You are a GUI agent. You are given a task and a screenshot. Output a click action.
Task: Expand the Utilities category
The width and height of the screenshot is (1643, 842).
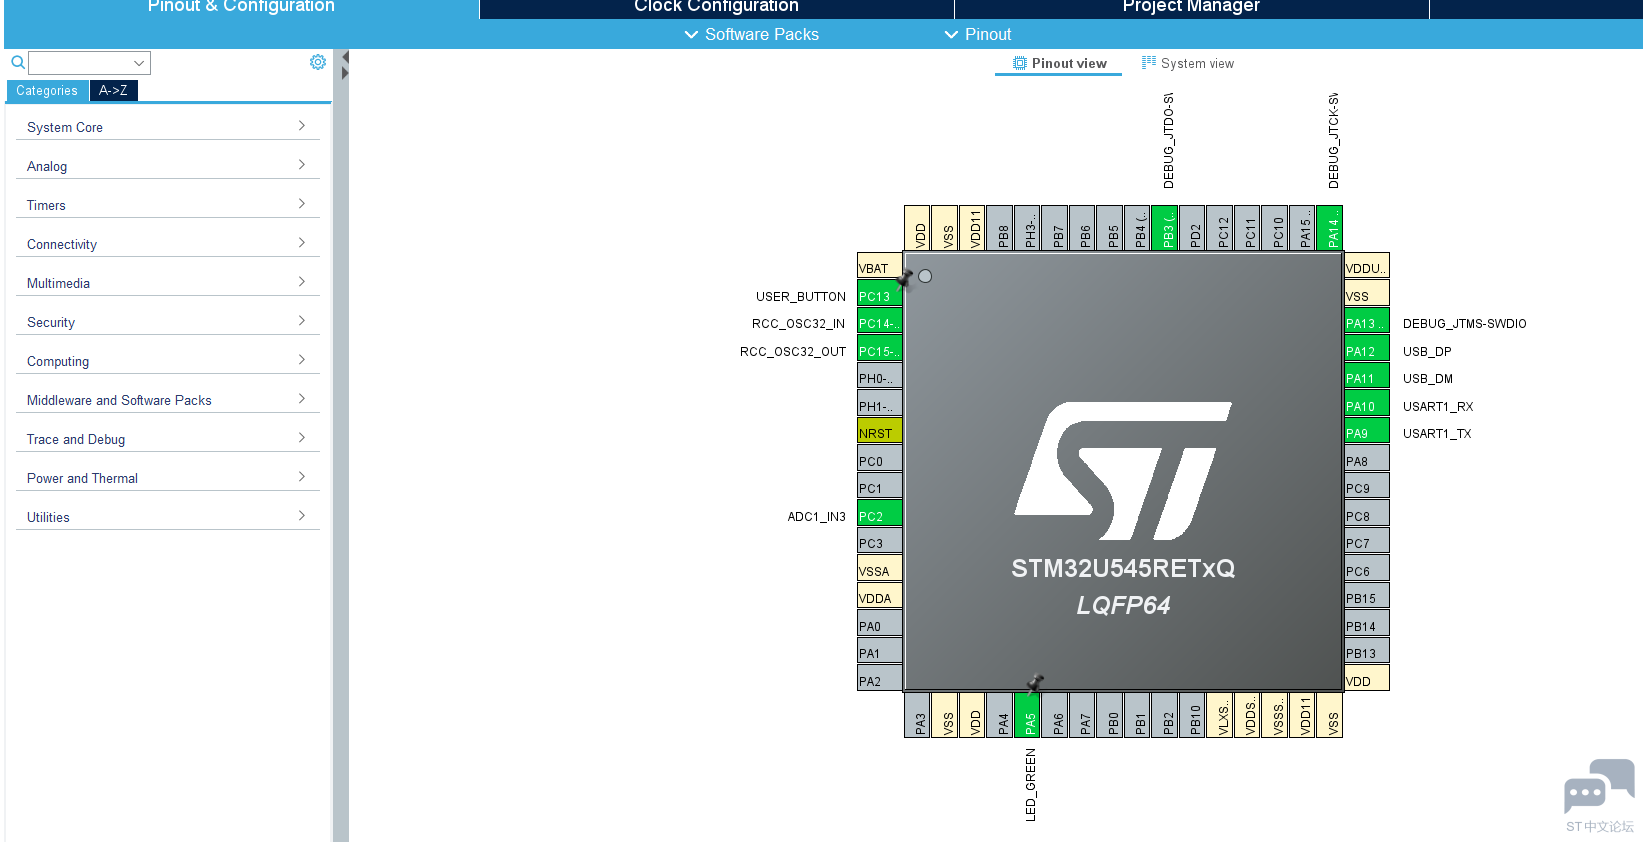(x=167, y=517)
